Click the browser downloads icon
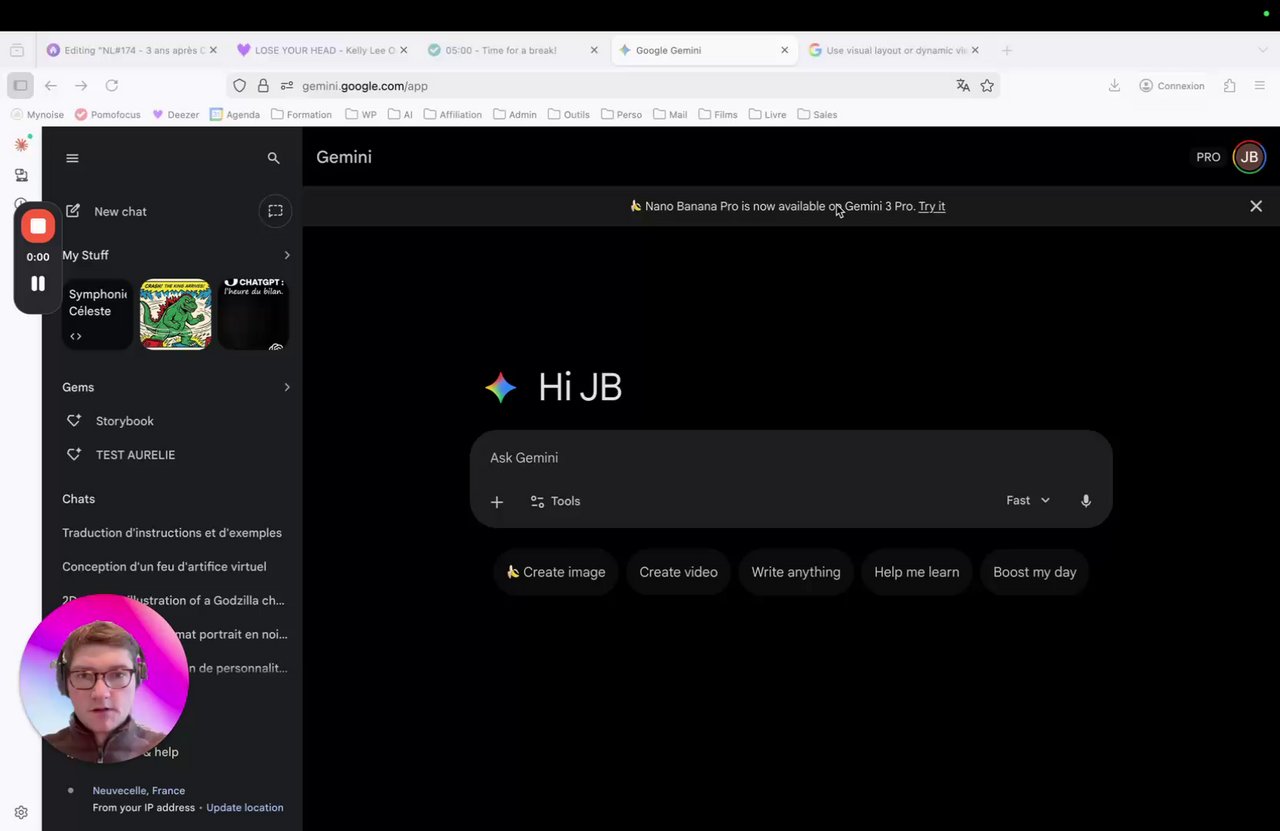The image size is (1280, 831). click(1114, 86)
